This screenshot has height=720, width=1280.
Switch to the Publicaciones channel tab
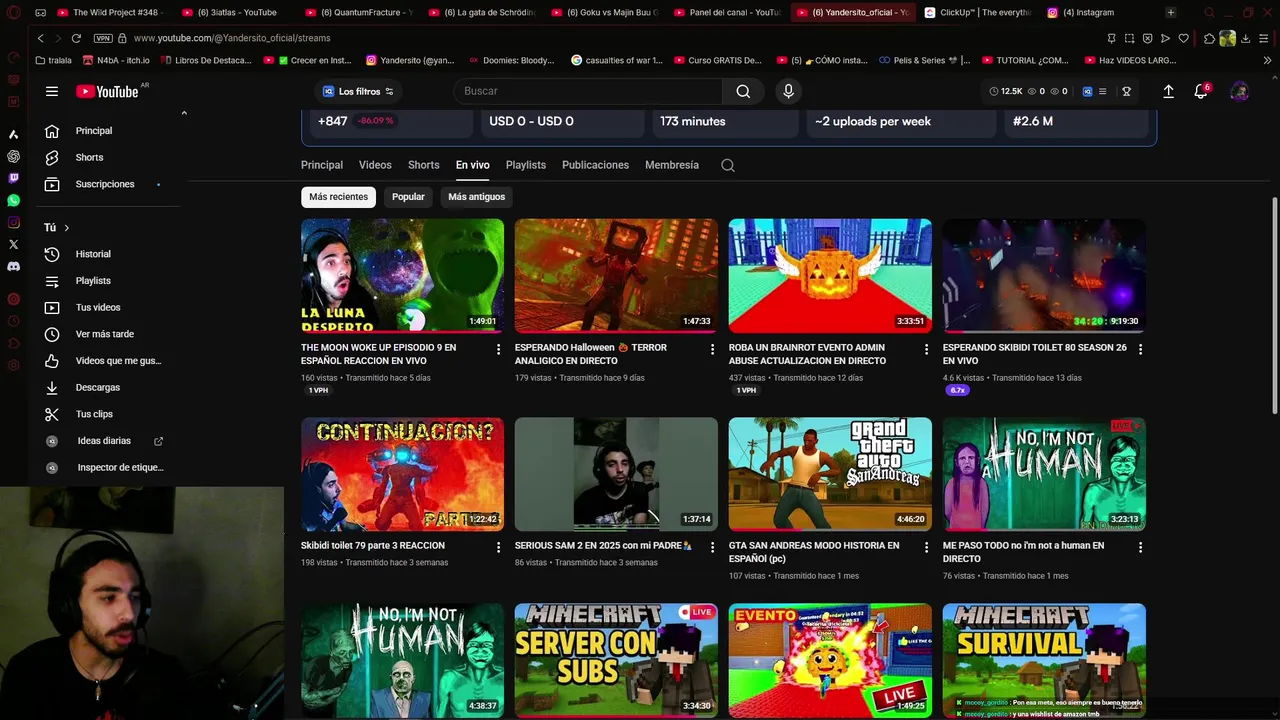click(595, 165)
